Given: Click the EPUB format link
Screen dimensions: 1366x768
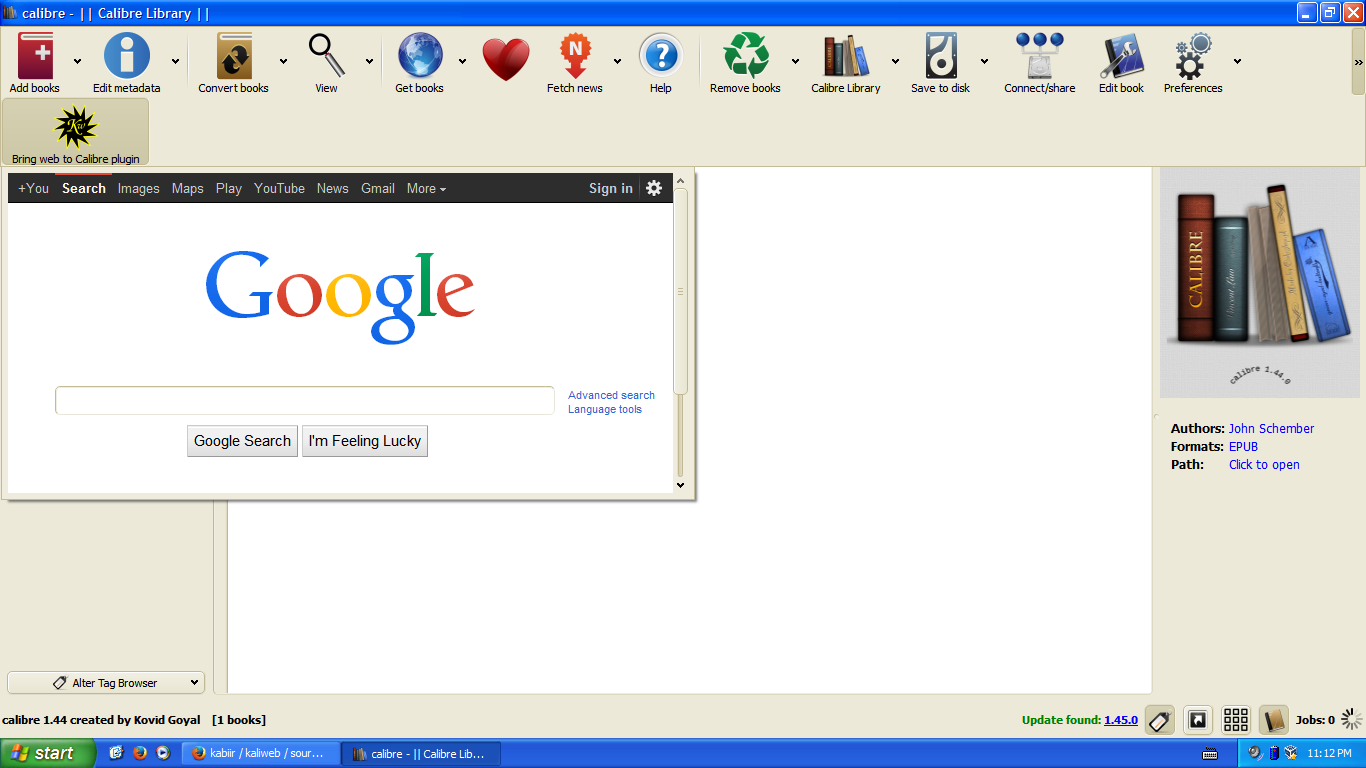Looking at the screenshot, I should point(1244,446).
